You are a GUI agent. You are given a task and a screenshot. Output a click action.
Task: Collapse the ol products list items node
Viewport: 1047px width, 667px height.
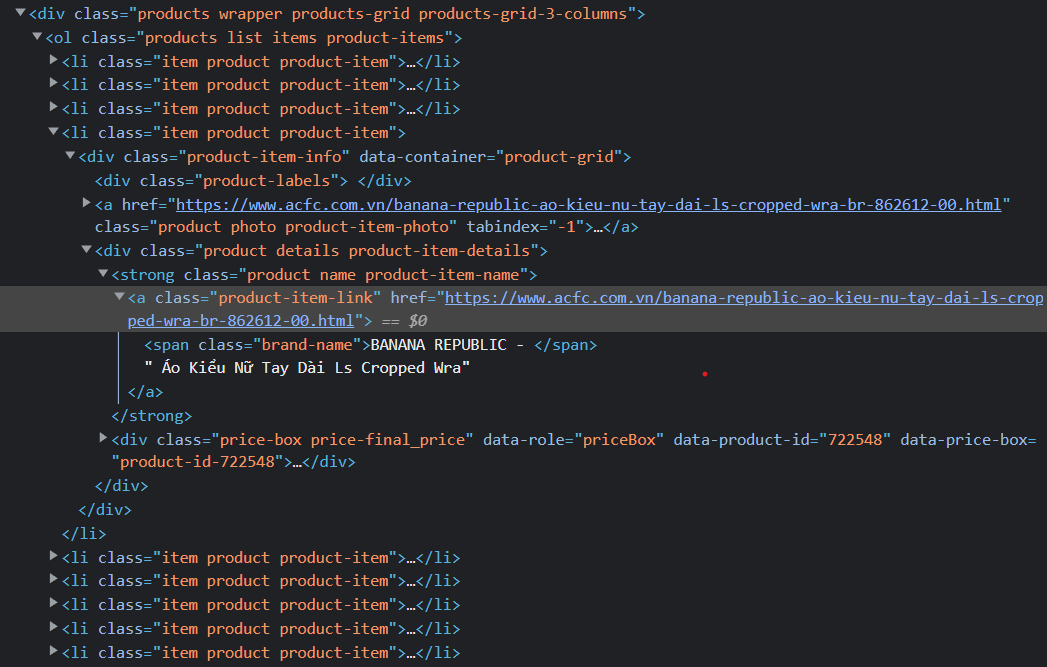point(37,36)
